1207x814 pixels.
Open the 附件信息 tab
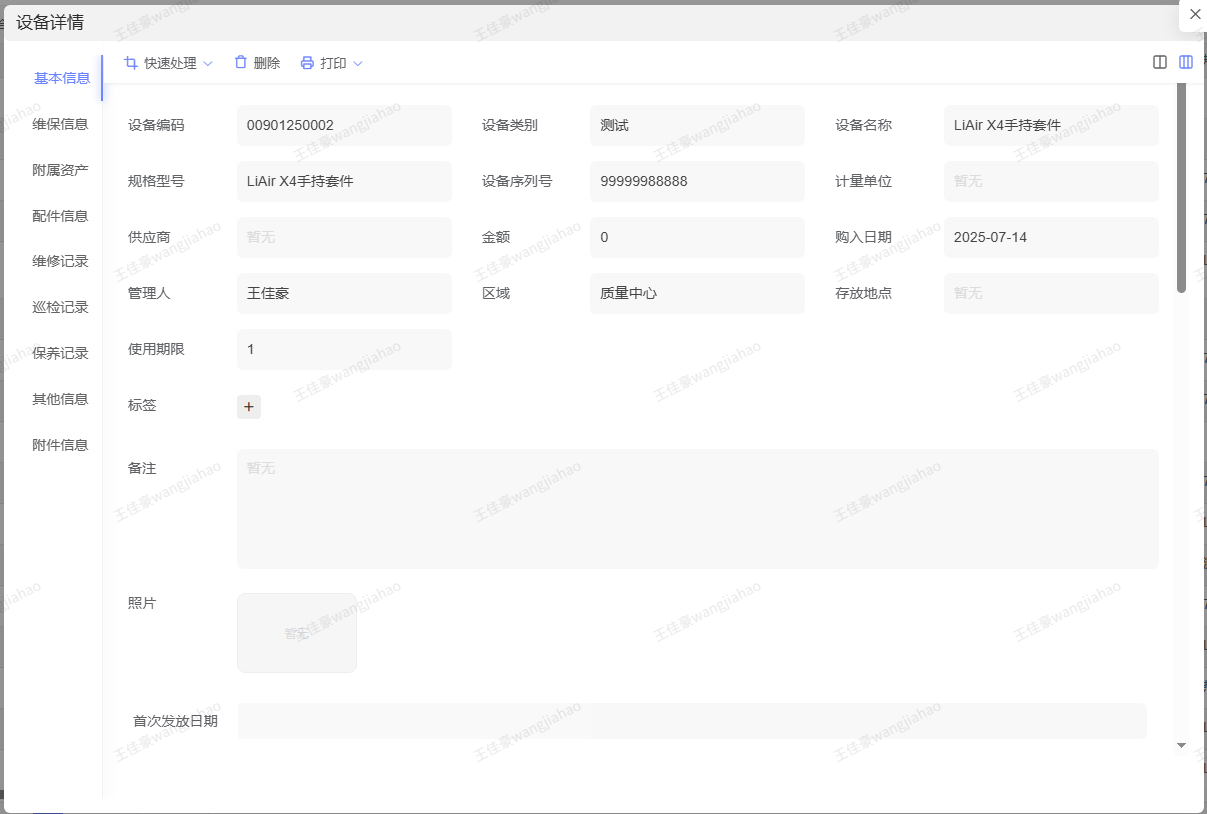tap(60, 445)
